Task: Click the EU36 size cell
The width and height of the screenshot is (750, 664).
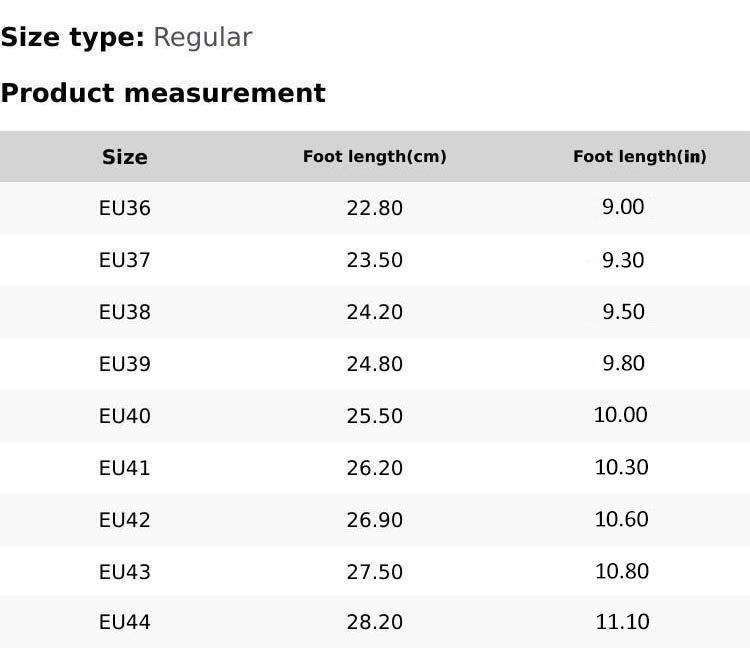Action: [125, 208]
